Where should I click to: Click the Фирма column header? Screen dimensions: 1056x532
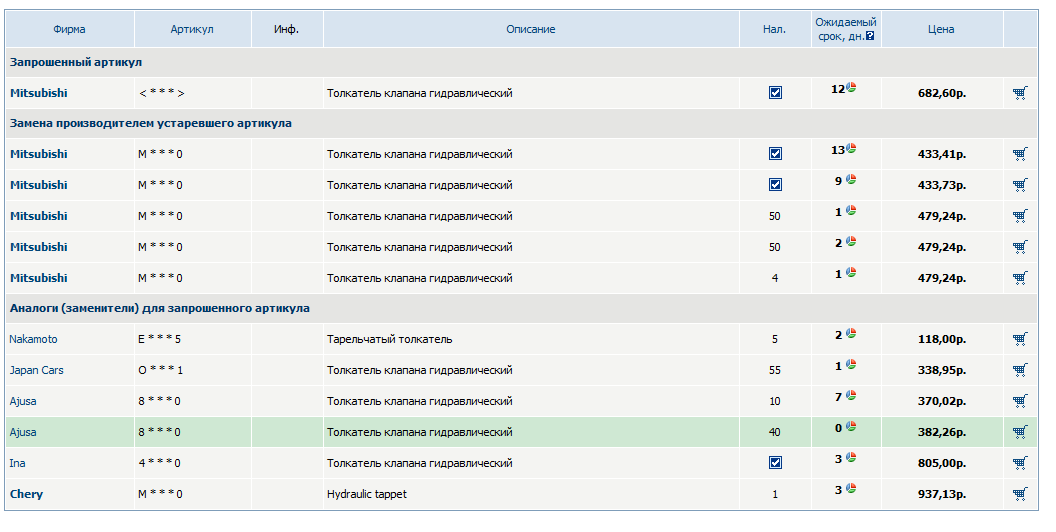pyautogui.click(x=69, y=29)
